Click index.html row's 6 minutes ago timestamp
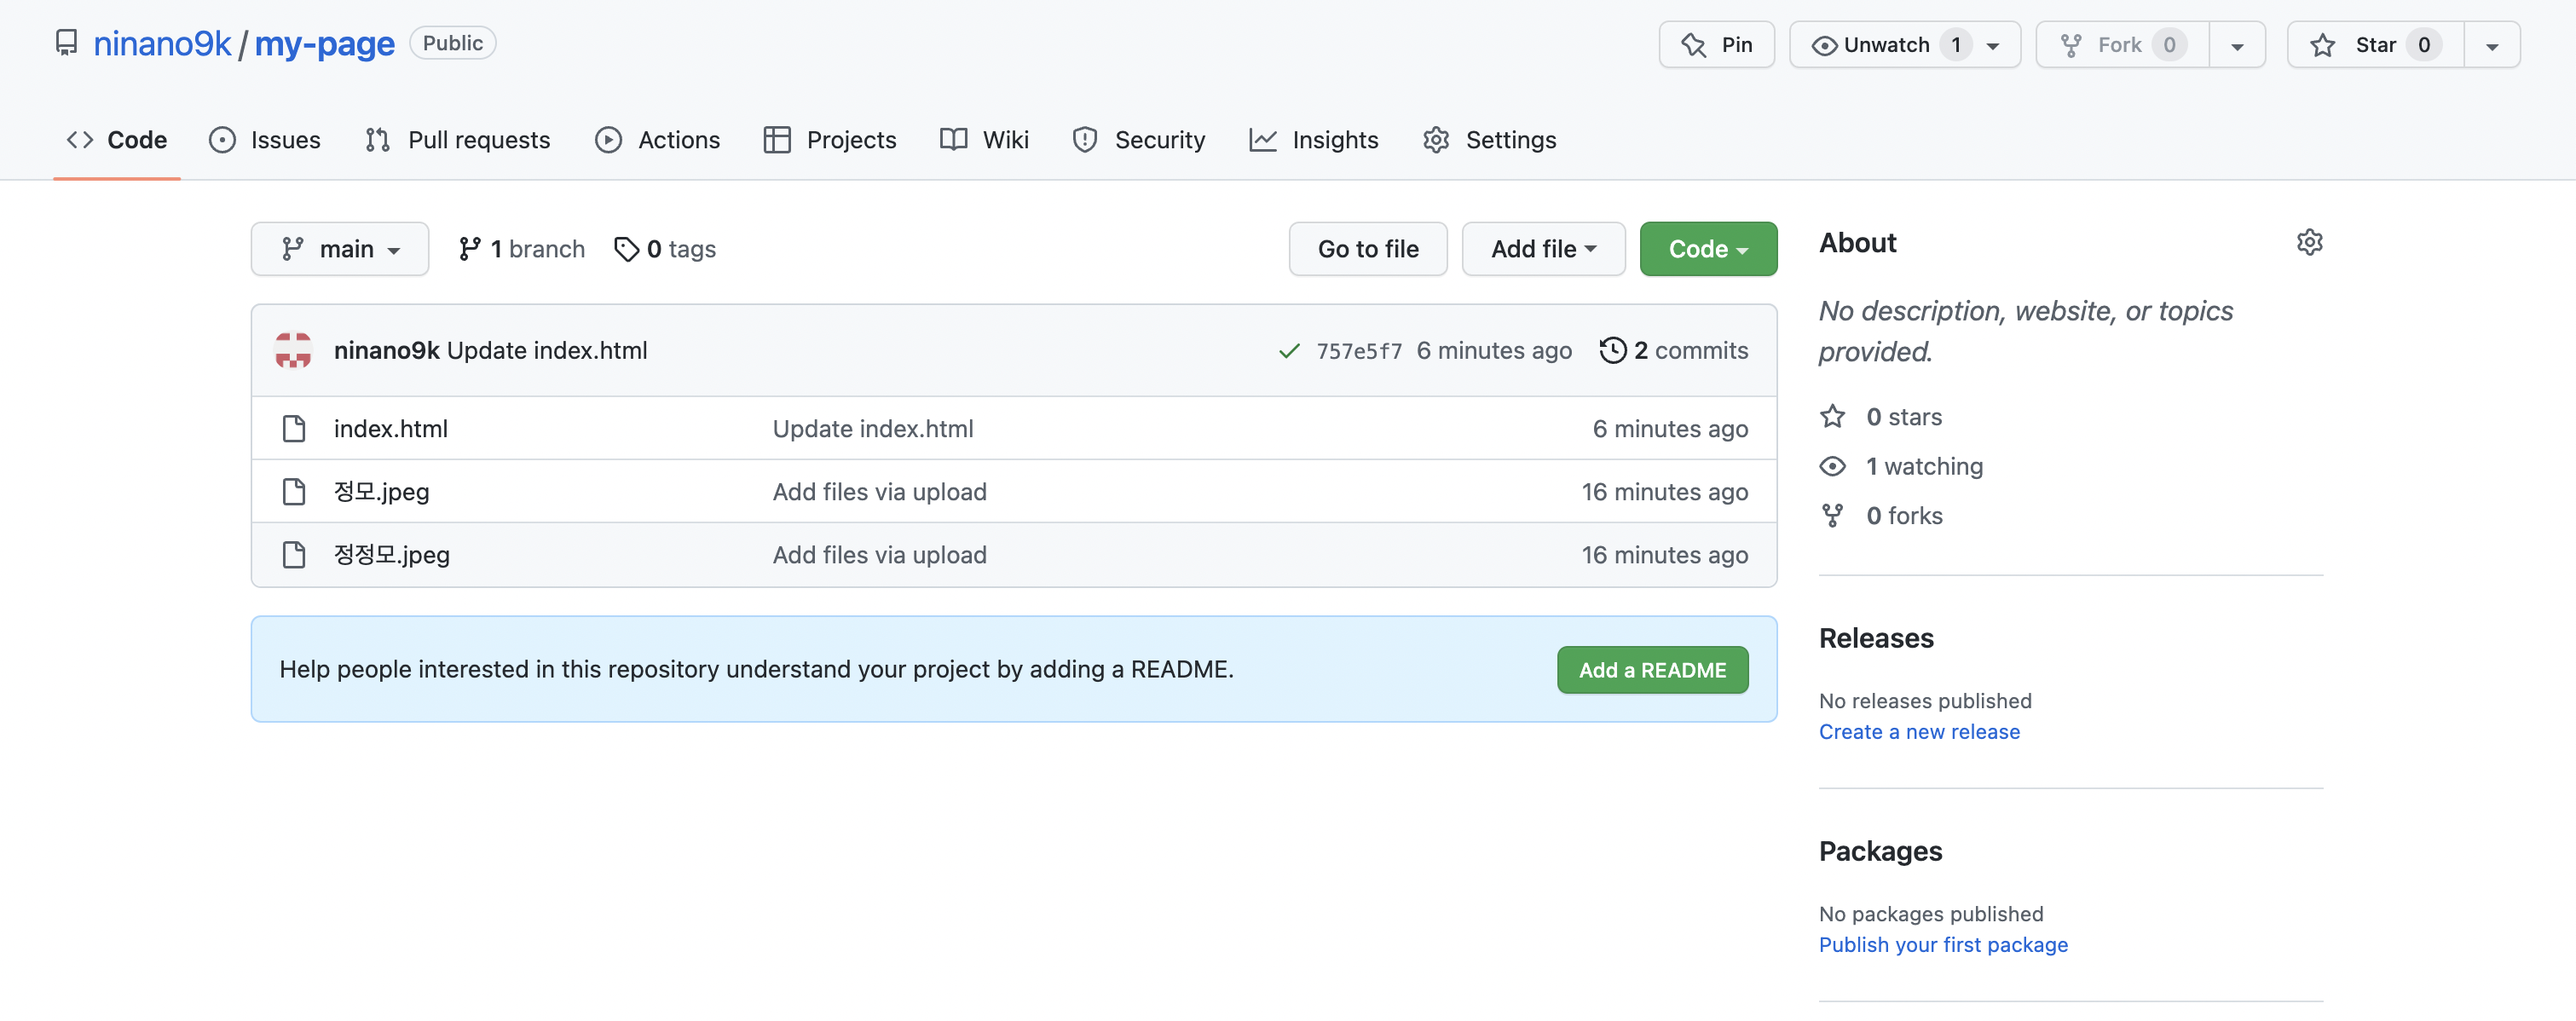The width and height of the screenshot is (2576, 1021). click(x=1670, y=428)
